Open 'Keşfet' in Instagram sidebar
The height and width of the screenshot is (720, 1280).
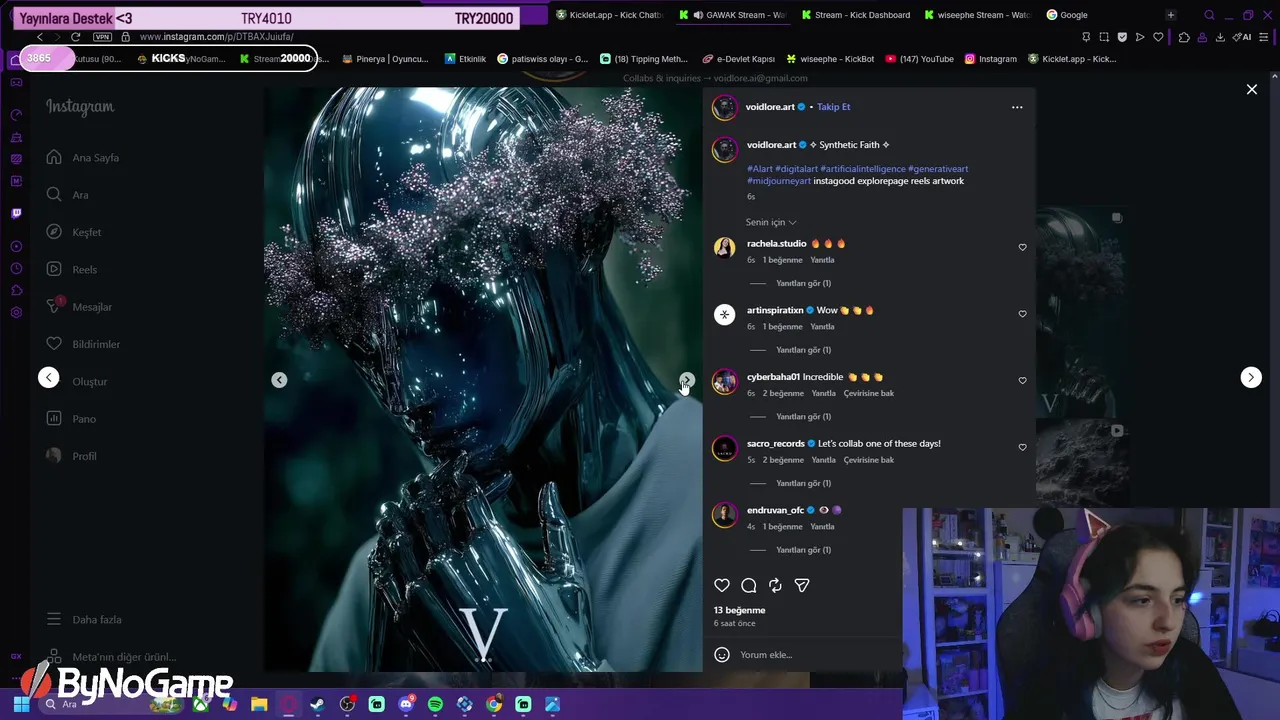(x=74, y=232)
